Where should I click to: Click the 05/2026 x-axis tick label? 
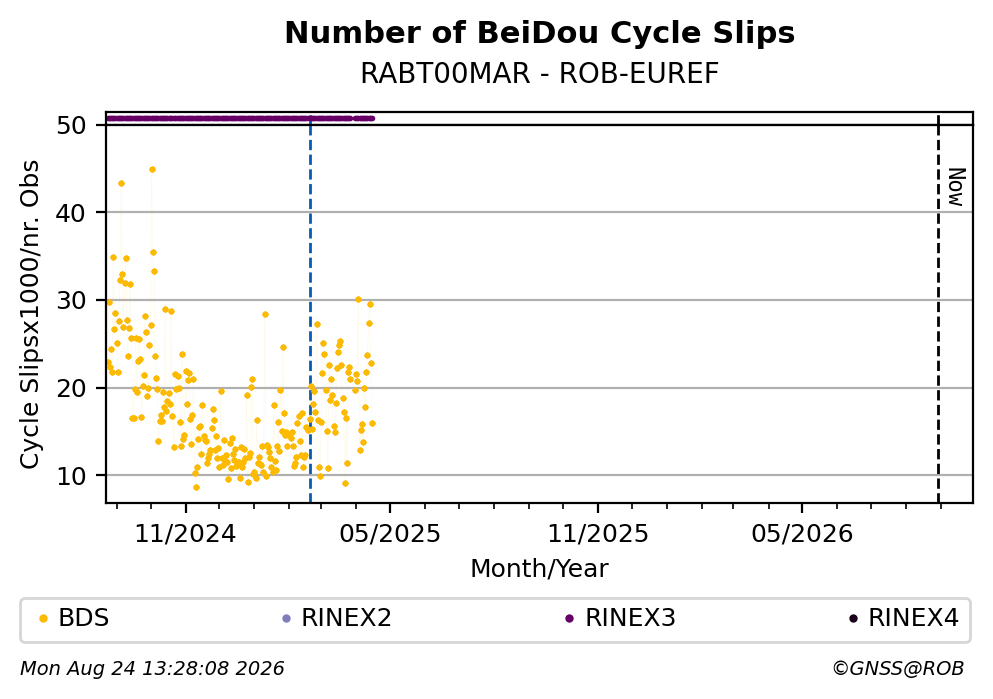(x=802, y=534)
